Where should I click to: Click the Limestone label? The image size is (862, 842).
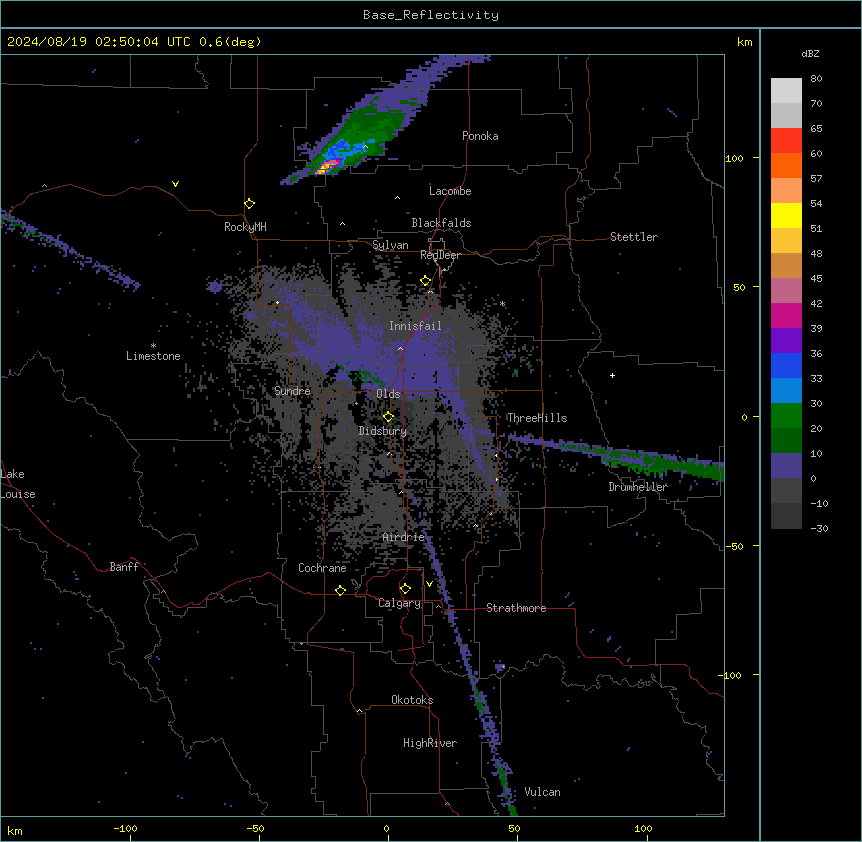pyautogui.click(x=153, y=356)
